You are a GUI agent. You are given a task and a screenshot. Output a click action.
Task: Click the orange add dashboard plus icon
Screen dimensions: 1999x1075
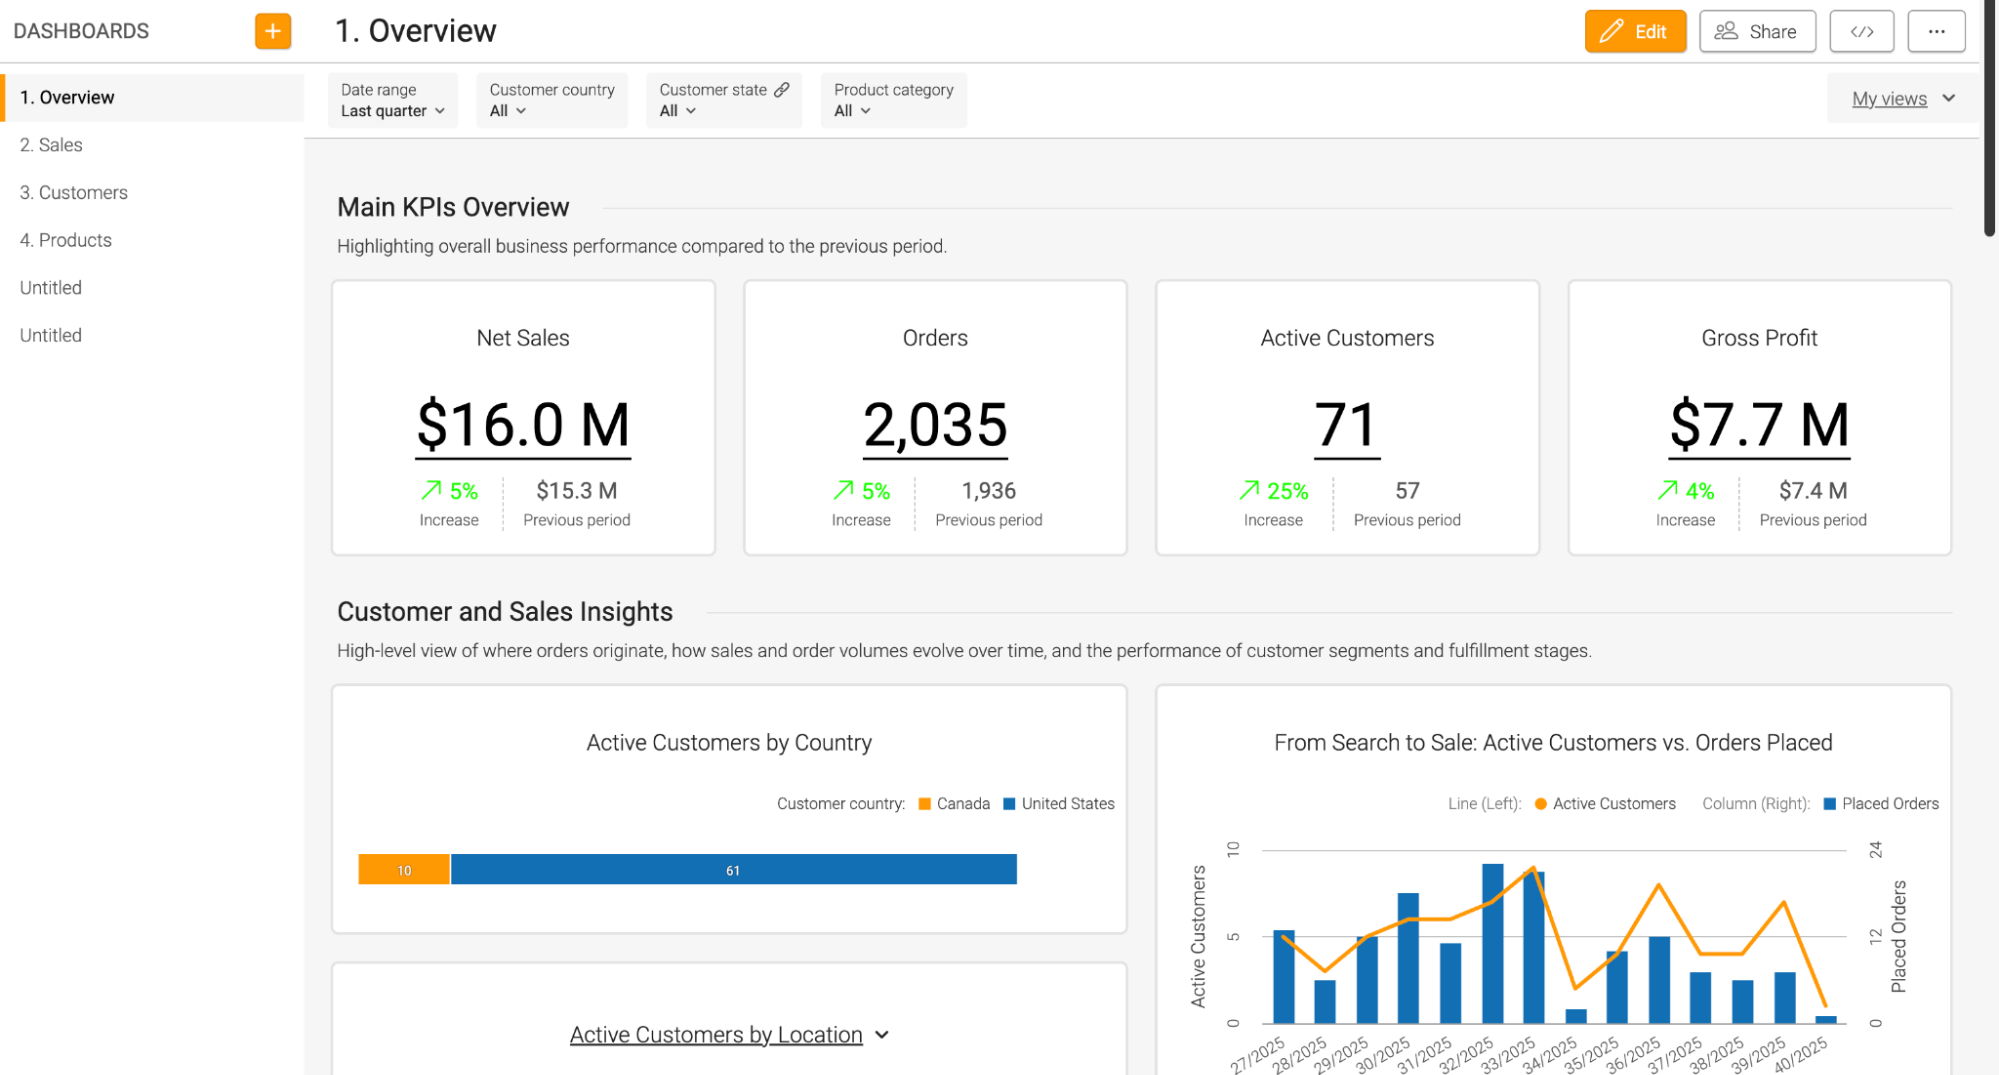(x=272, y=31)
